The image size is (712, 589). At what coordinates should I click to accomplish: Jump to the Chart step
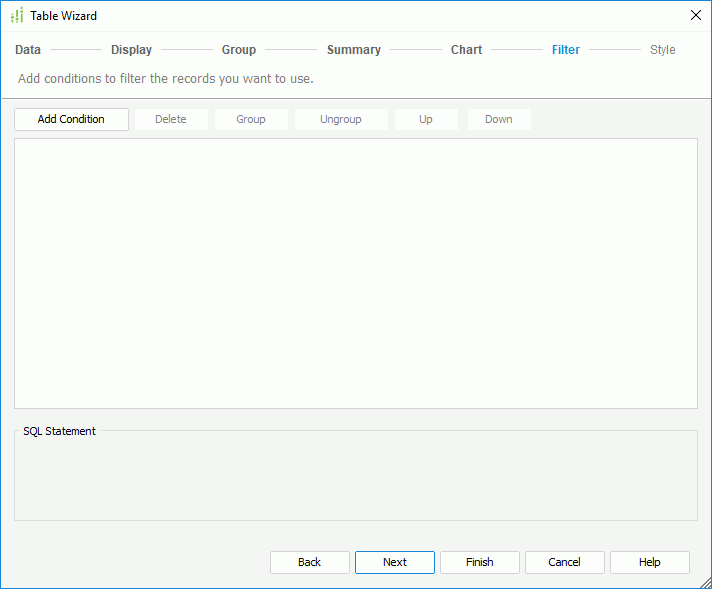466,49
